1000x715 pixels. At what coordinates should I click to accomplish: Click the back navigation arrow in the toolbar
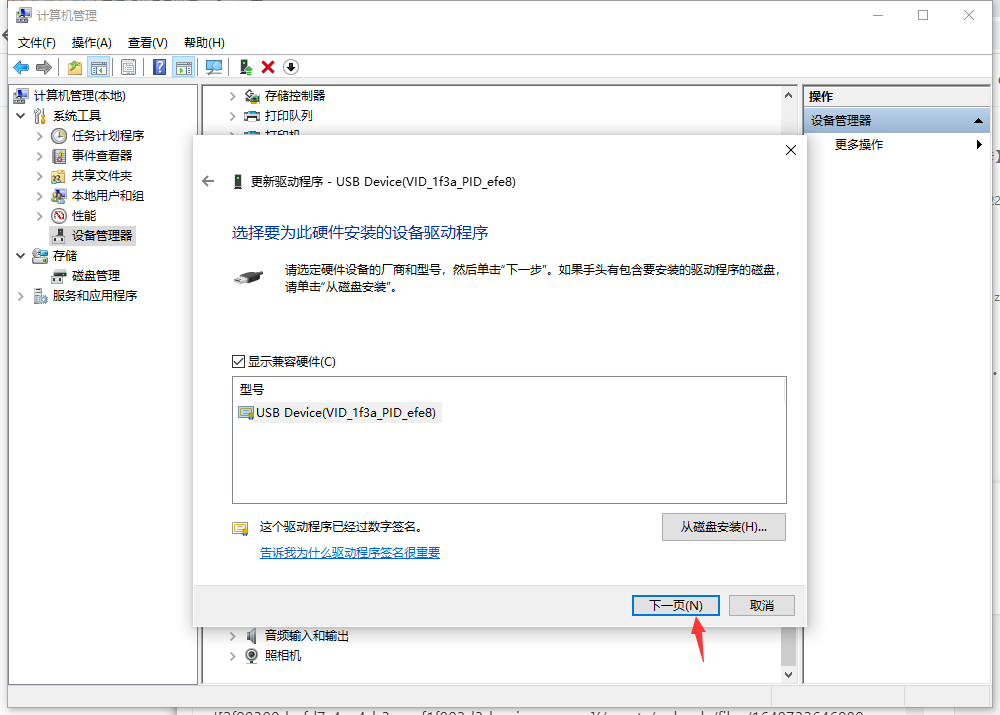(x=21, y=67)
